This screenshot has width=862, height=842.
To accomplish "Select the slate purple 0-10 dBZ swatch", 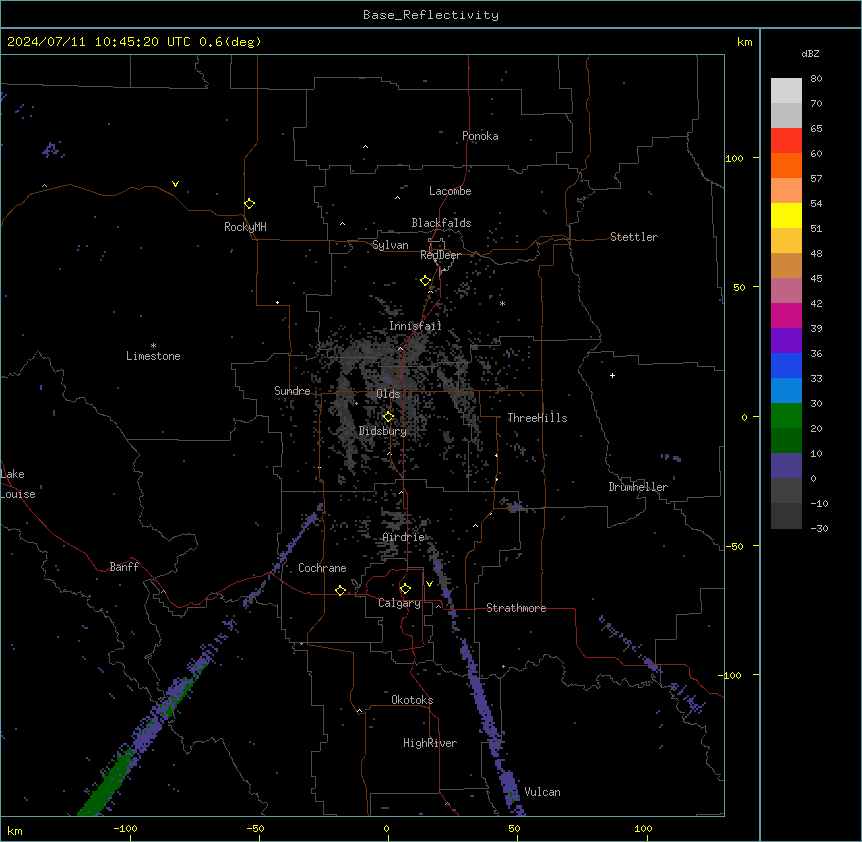I will (x=786, y=466).
